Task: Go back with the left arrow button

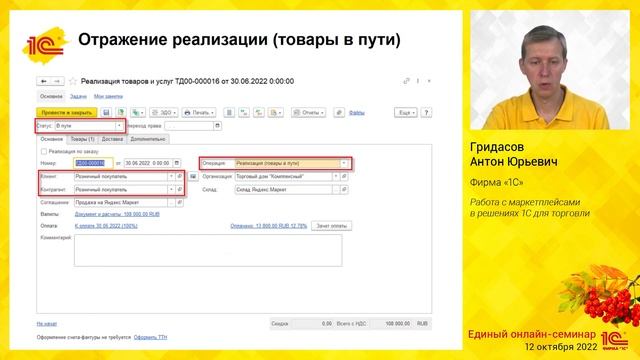Action: pyautogui.click(x=44, y=81)
